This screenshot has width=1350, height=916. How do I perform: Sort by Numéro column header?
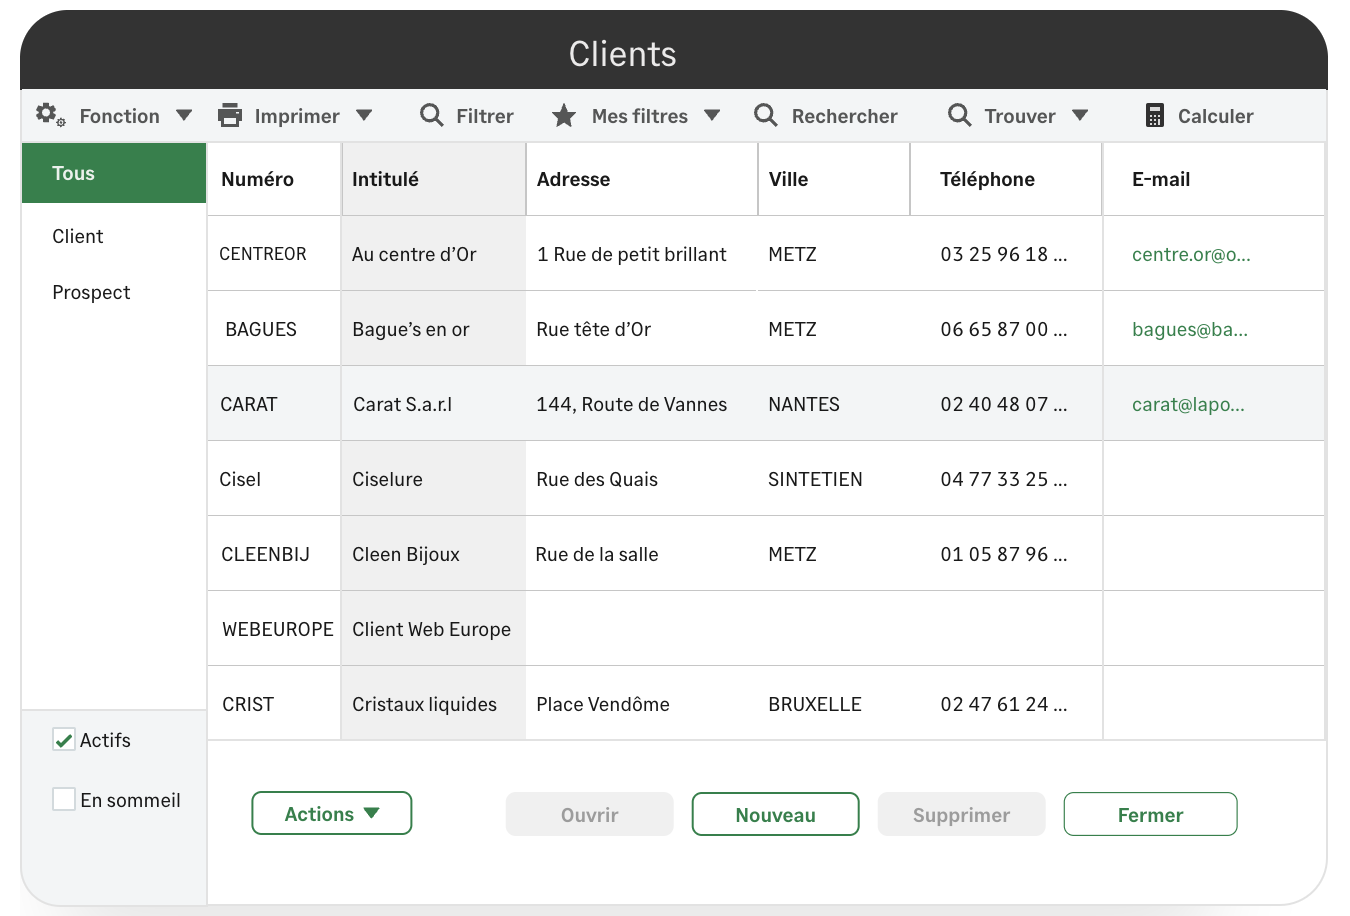point(274,179)
